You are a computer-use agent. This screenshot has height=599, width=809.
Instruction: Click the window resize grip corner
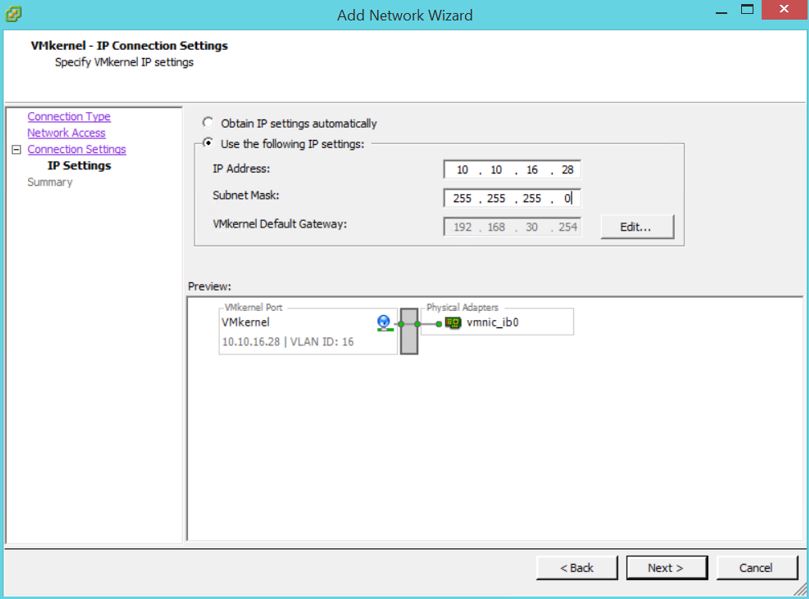[x=801, y=589]
